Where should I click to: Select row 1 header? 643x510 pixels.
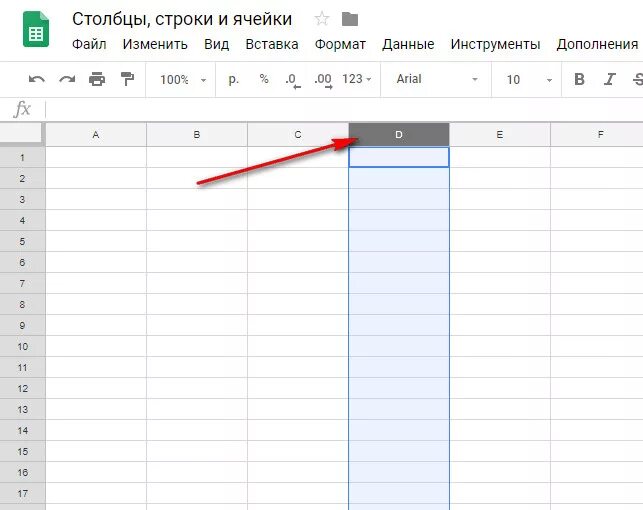tap(22, 157)
